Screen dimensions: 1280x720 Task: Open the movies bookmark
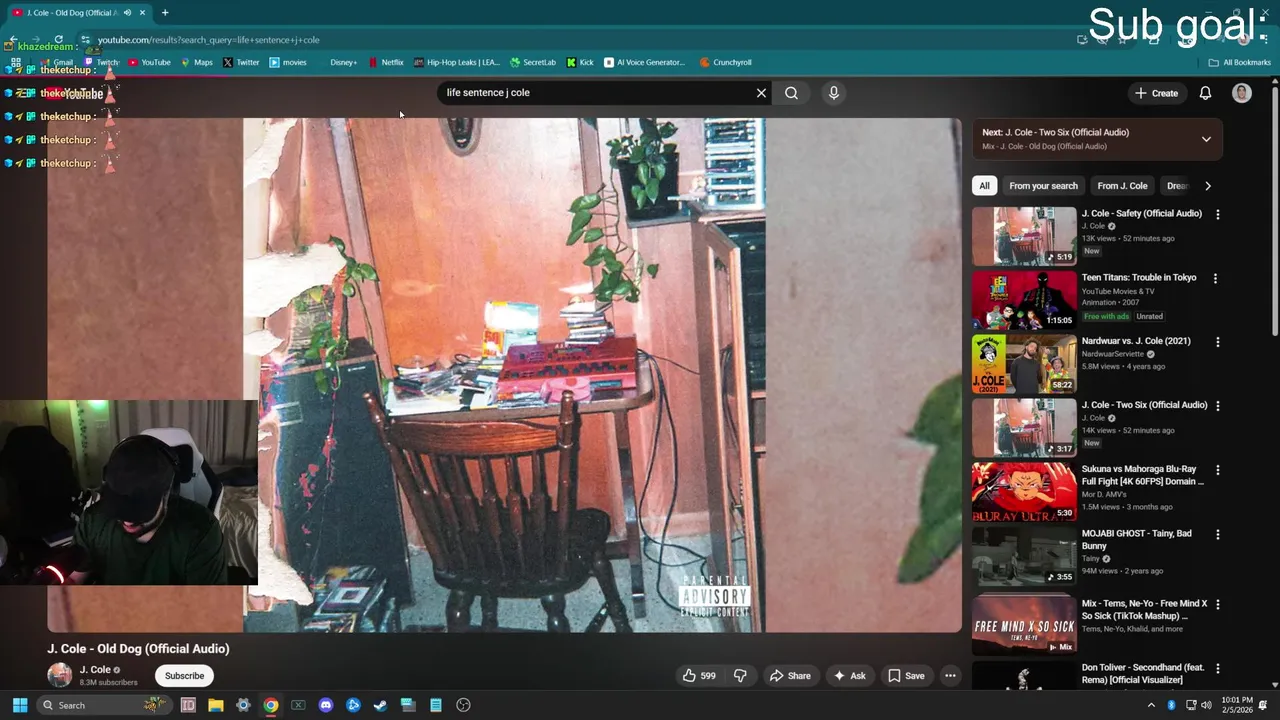288,62
